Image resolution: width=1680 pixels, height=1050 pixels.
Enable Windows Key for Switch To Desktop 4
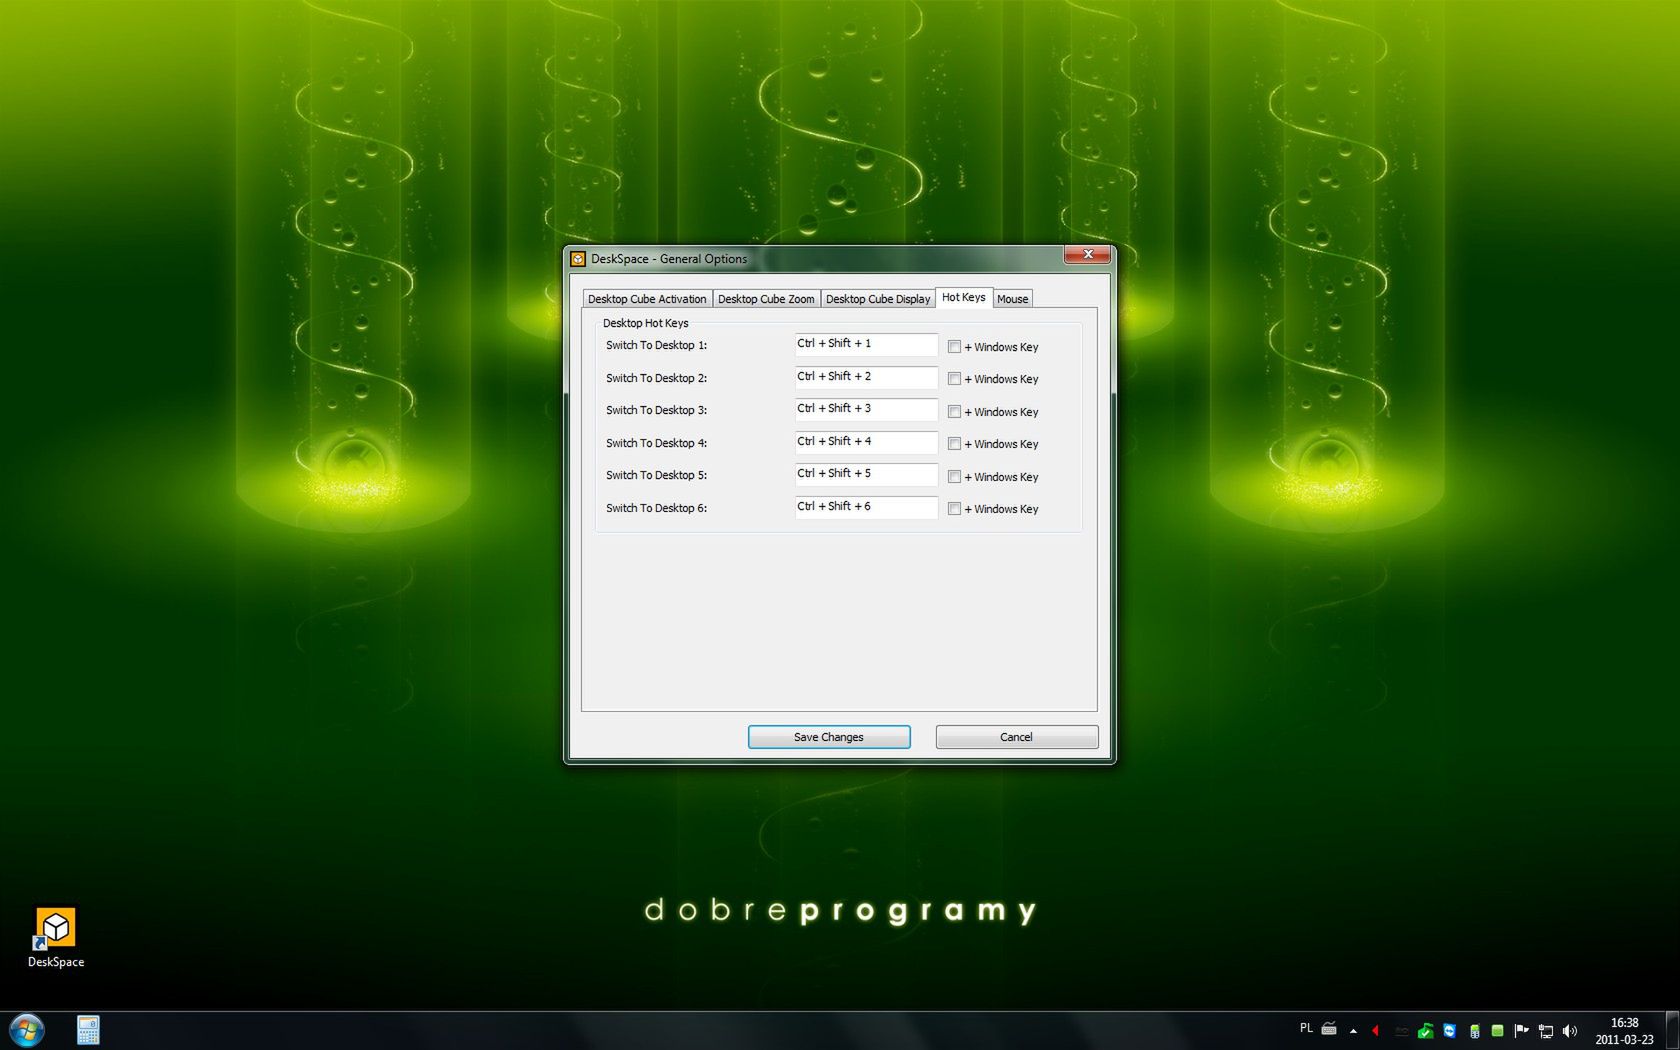[x=954, y=444]
